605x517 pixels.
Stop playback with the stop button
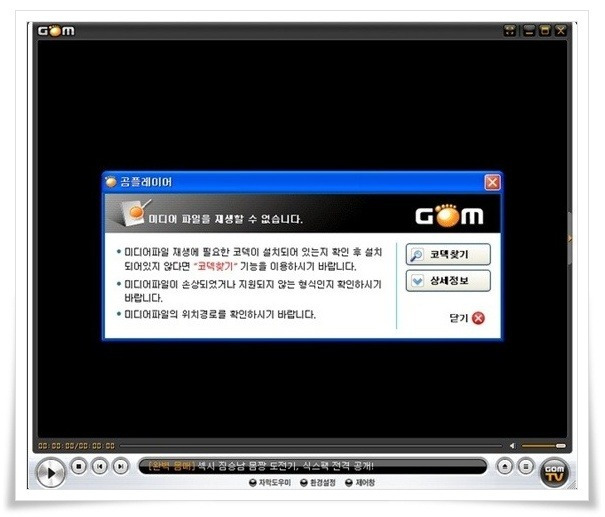tap(79, 466)
